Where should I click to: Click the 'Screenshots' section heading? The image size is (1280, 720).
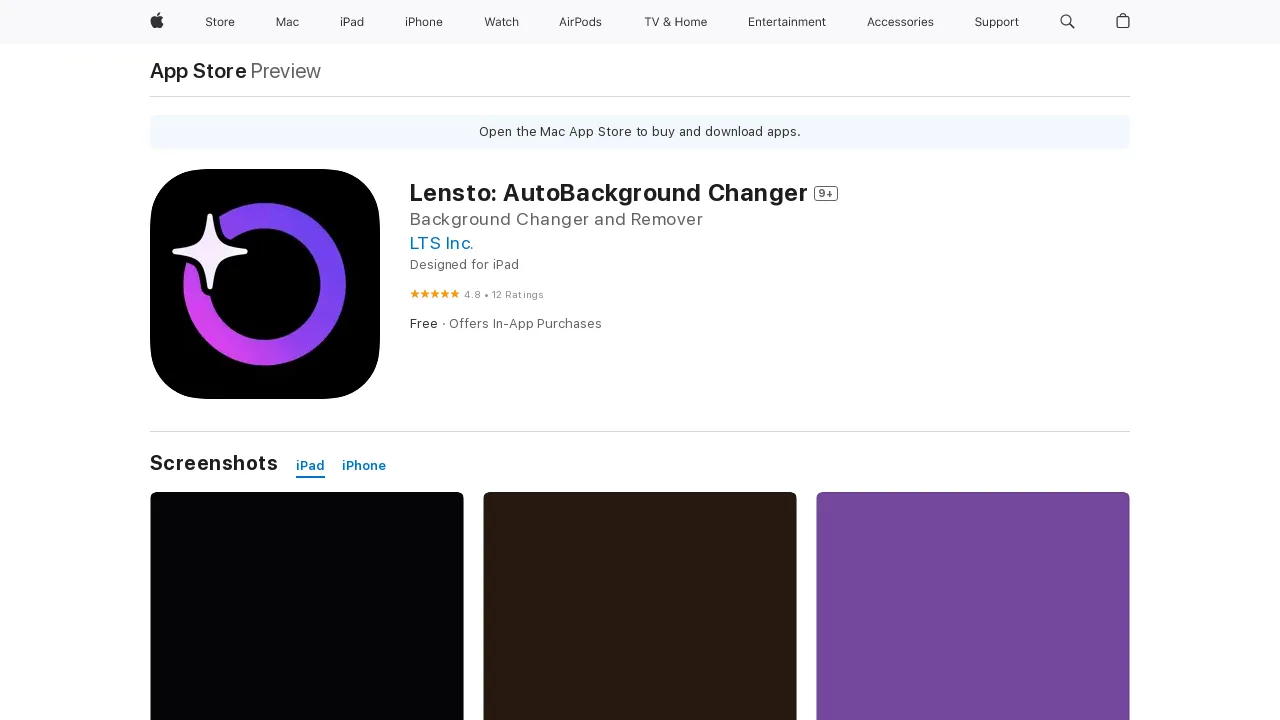tap(214, 463)
